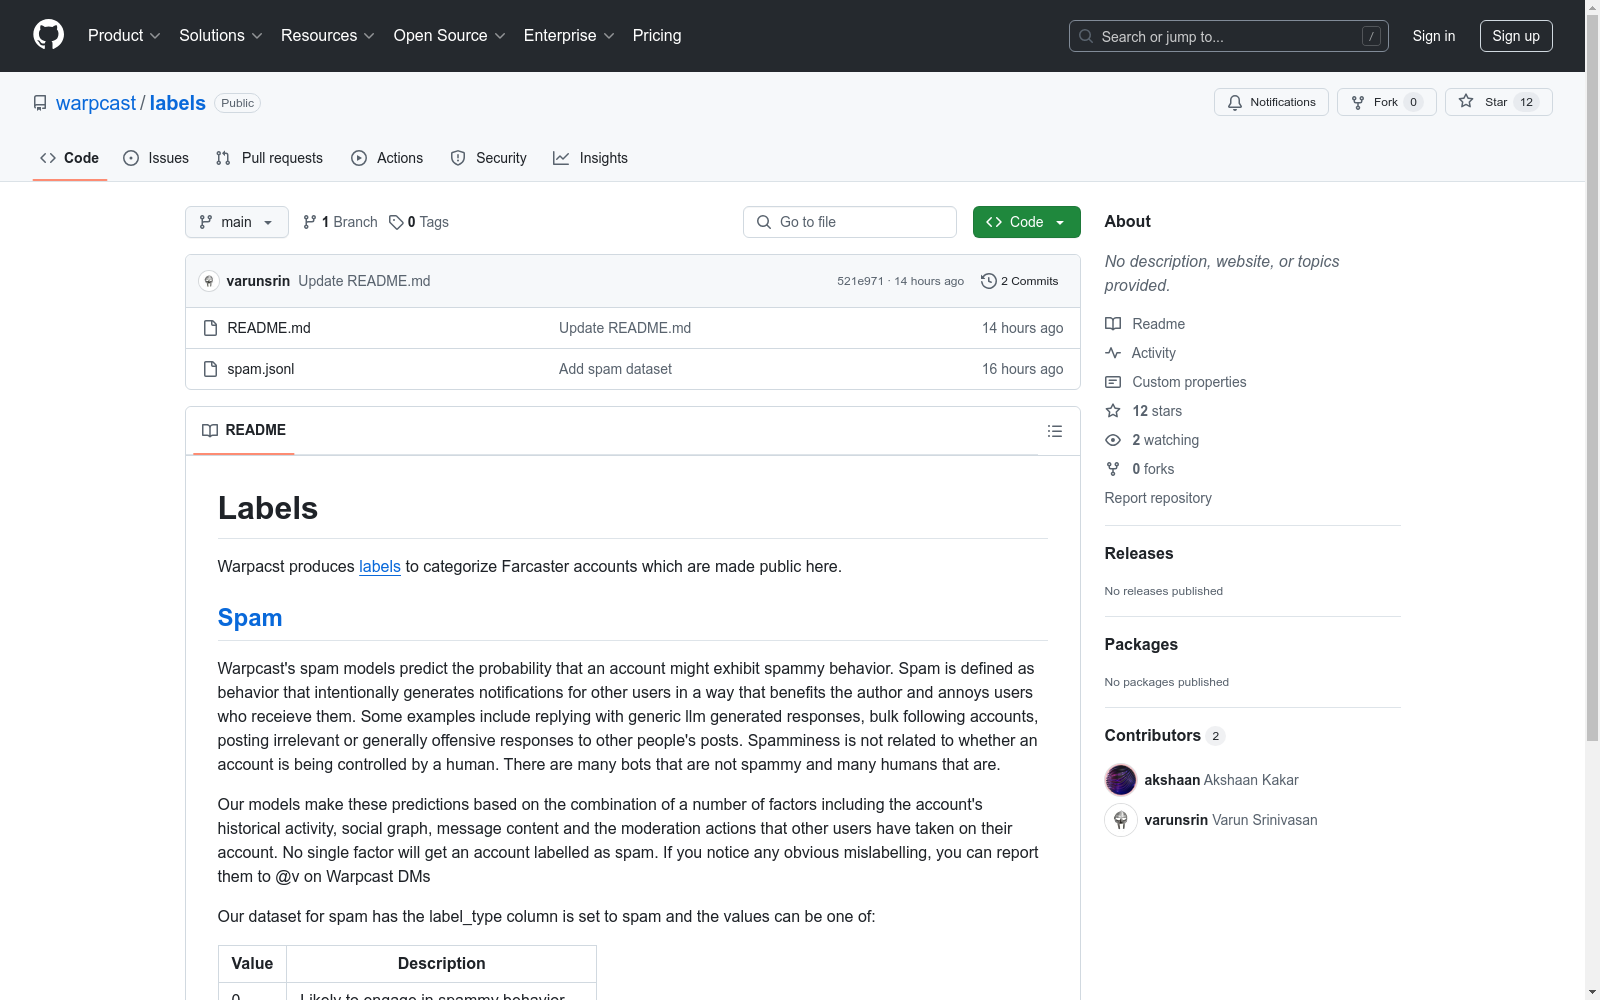Open the Product menu dropdown

[x=124, y=35]
